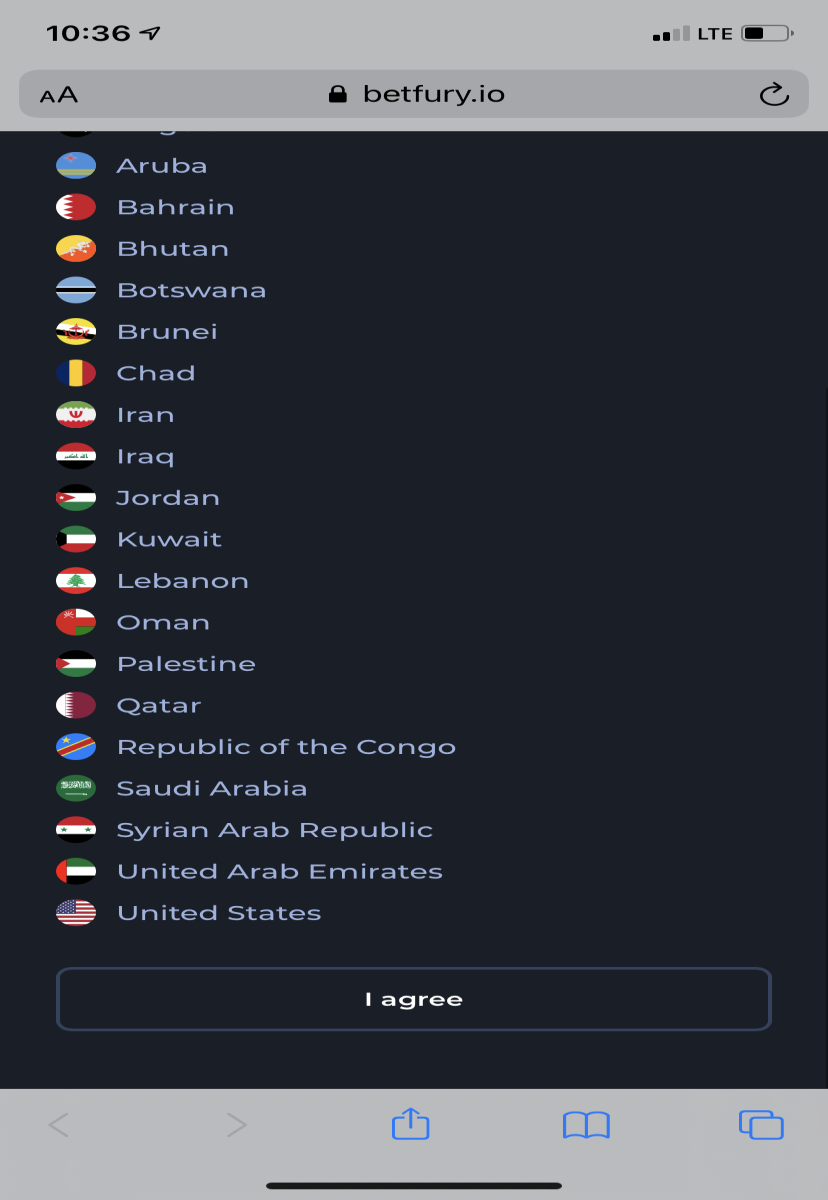Viewport: 828px width, 1200px height.
Task: Click the Republic of the Congo label
Action: pos(286,747)
